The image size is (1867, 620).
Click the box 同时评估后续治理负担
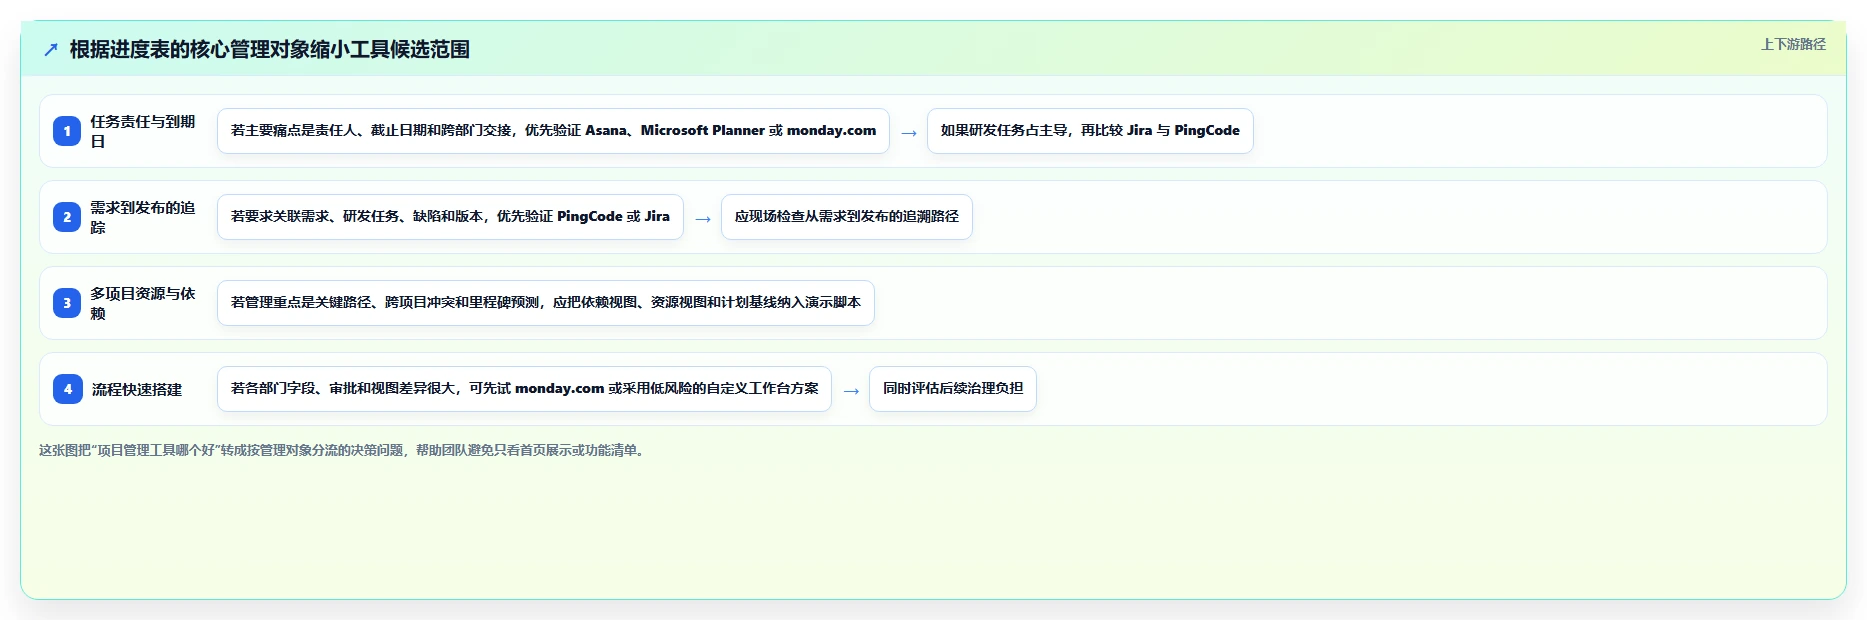point(952,389)
